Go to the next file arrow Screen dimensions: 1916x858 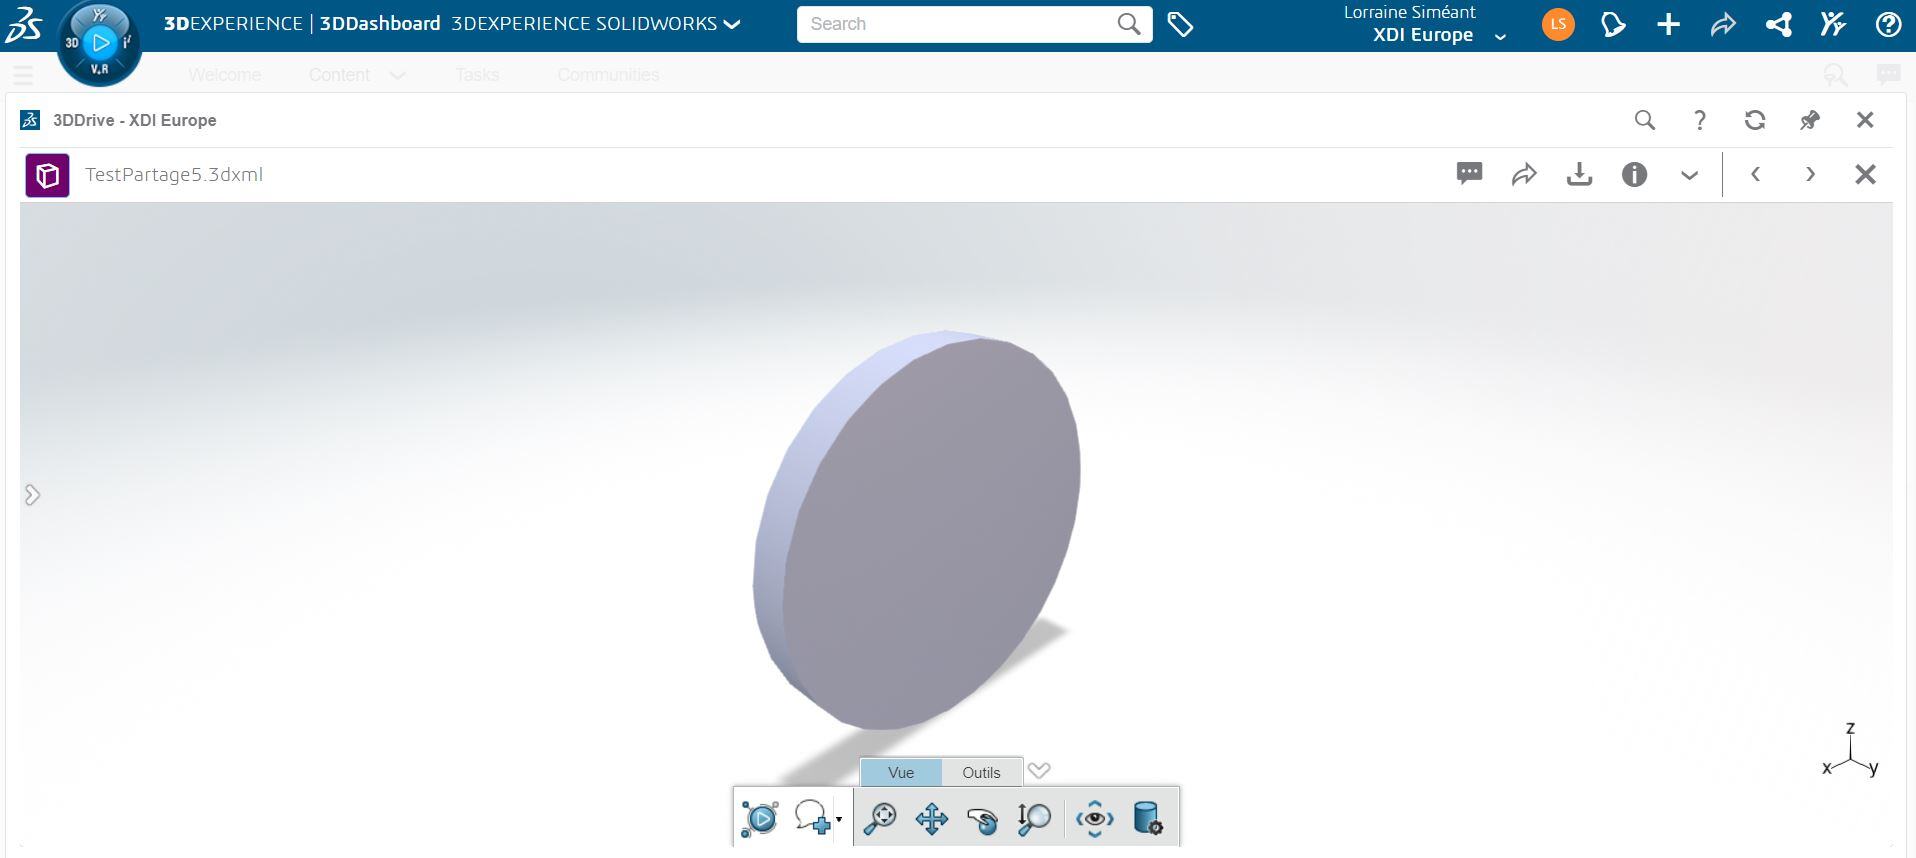click(x=1810, y=175)
